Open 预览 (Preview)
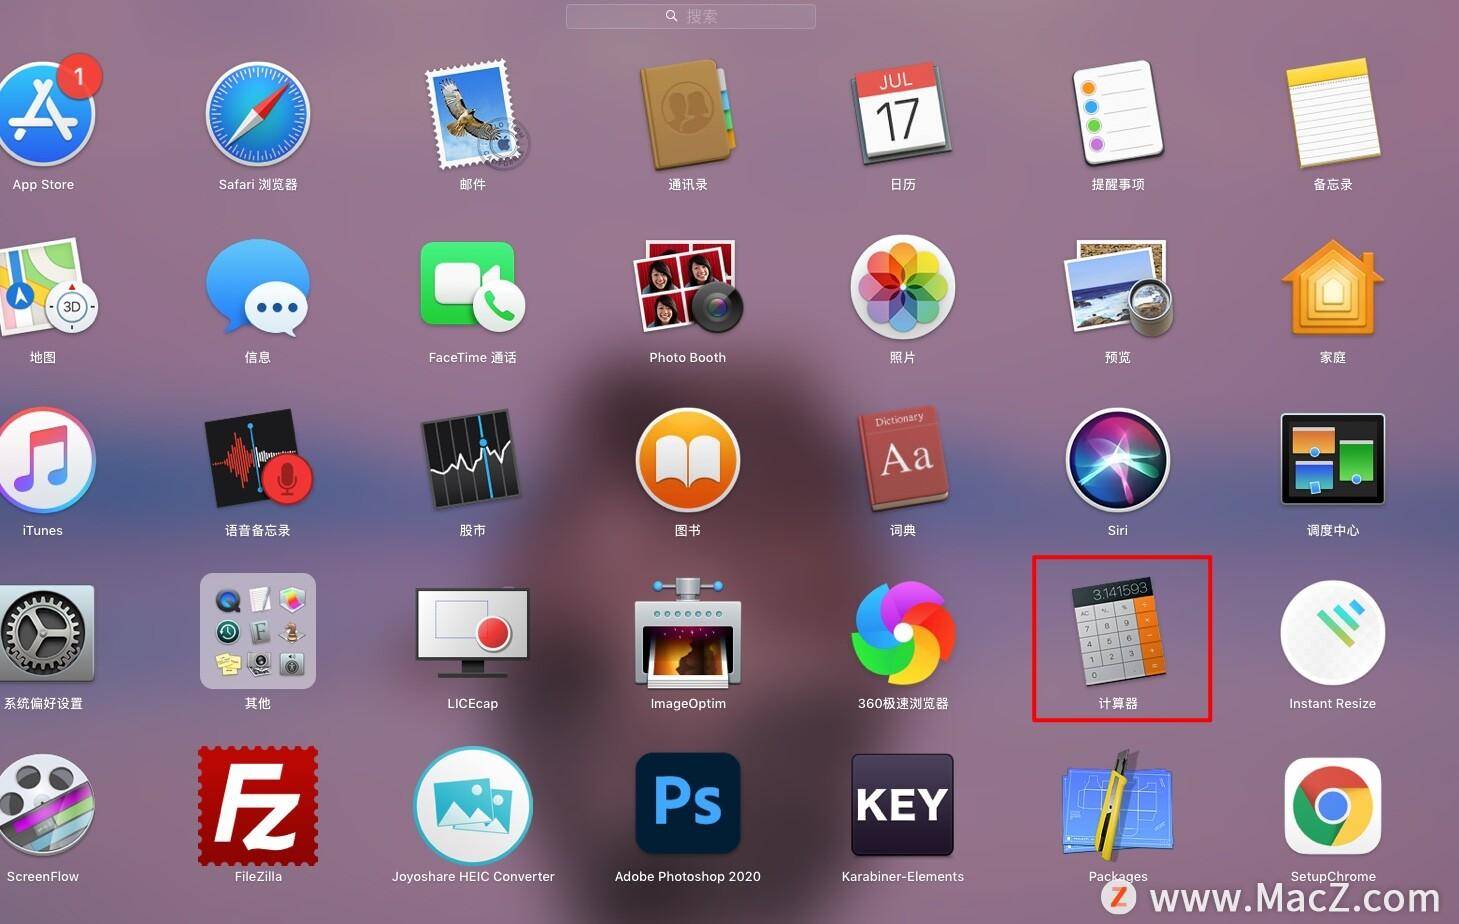The height and width of the screenshot is (924, 1459). point(1117,287)
